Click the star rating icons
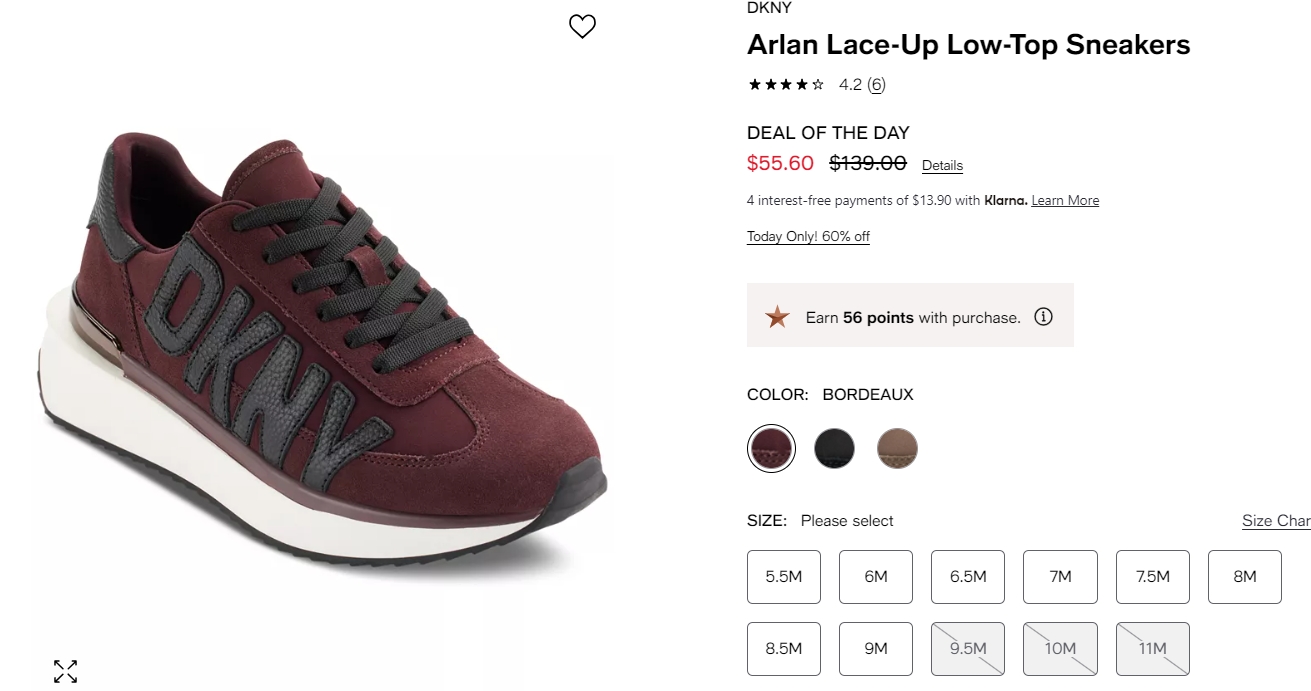1311x691 pixels. (786, 85)
